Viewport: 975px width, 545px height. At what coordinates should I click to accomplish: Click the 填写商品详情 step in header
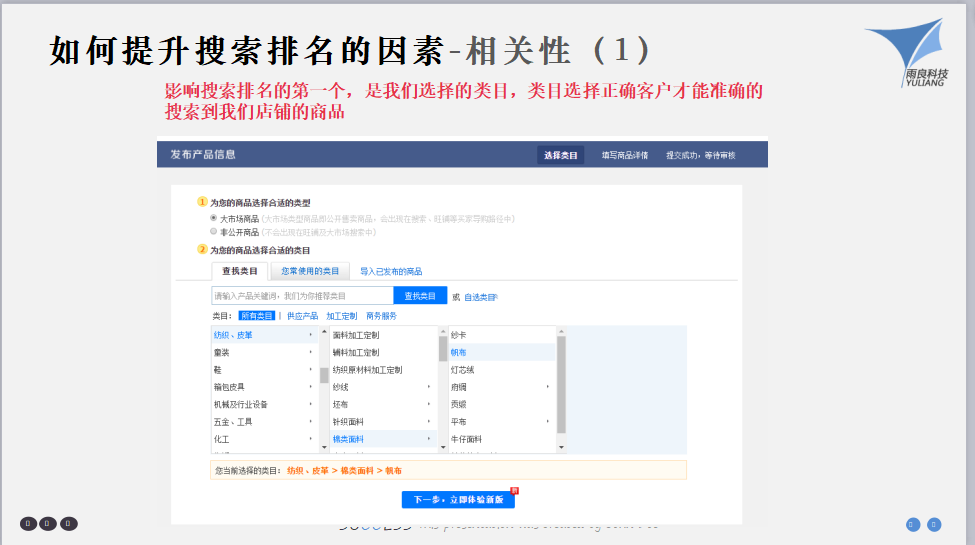(625, 155)
